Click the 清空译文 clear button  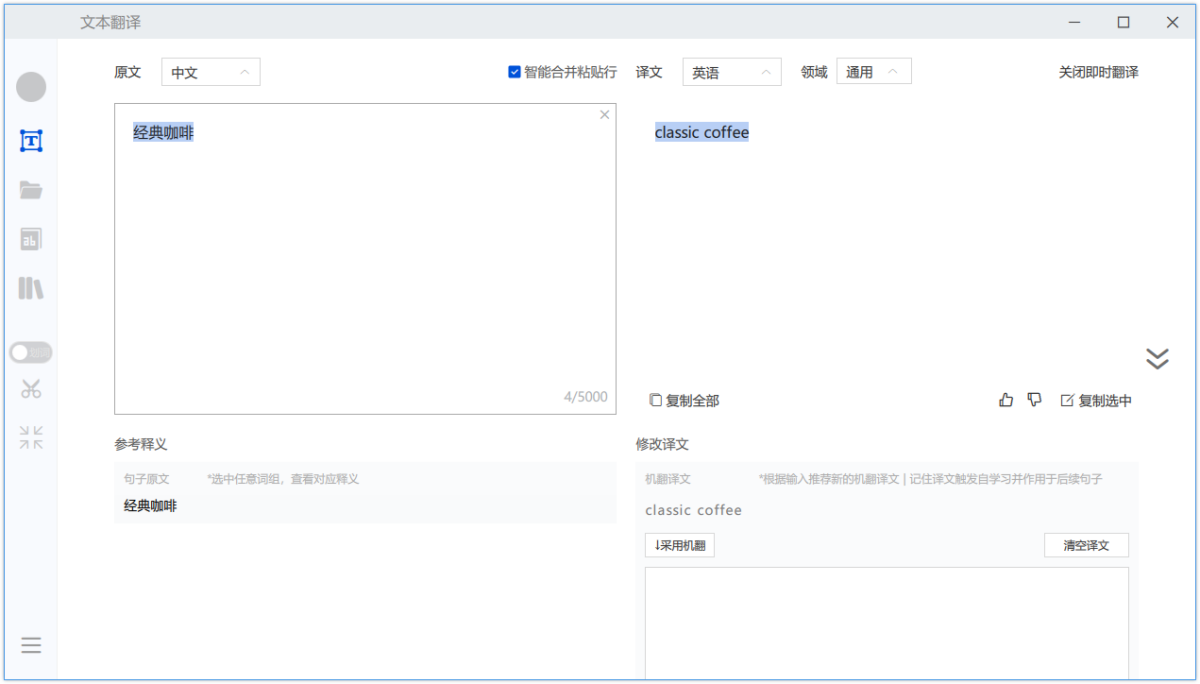1086,545
